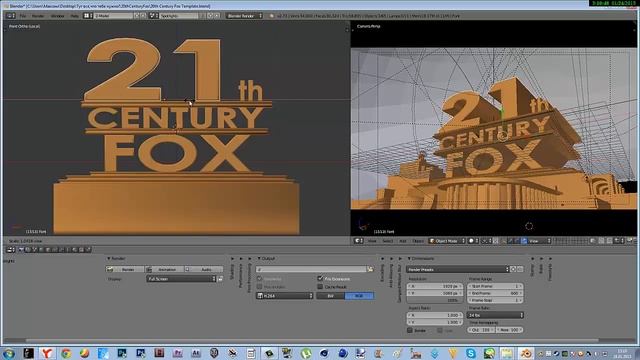Open the Object Mode dropdown
The width and height of the screenshot is (640, 360).
[x=447, y=241]
